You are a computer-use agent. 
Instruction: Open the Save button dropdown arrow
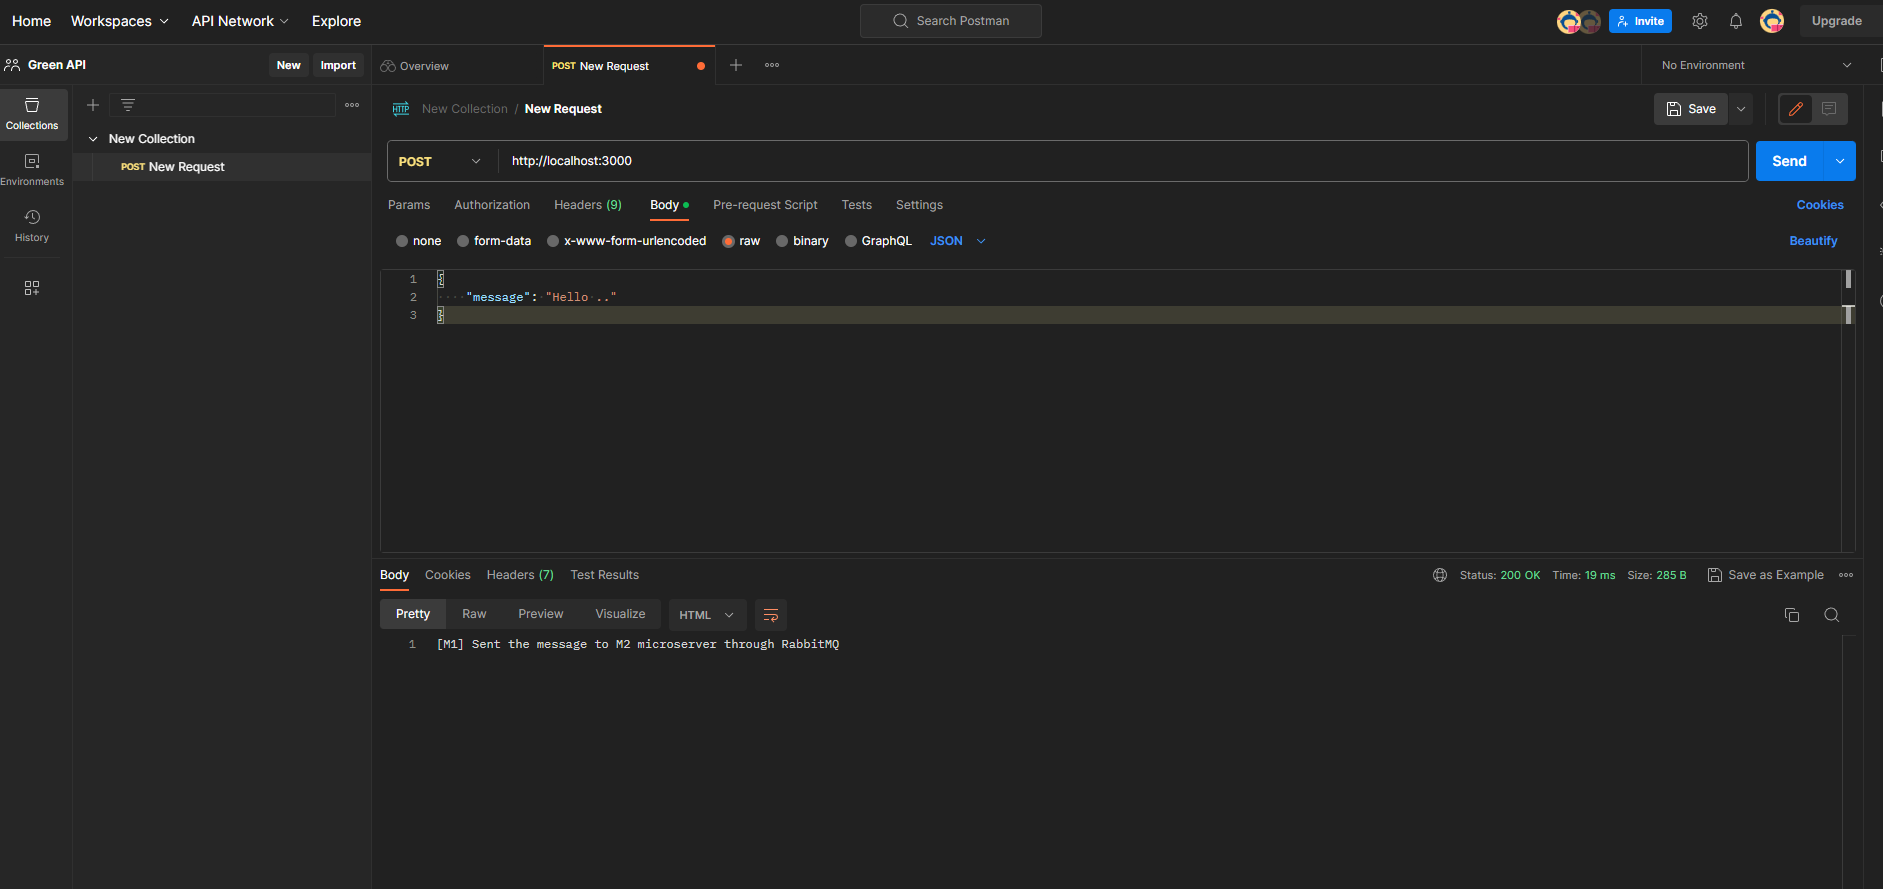[1741, 109]
